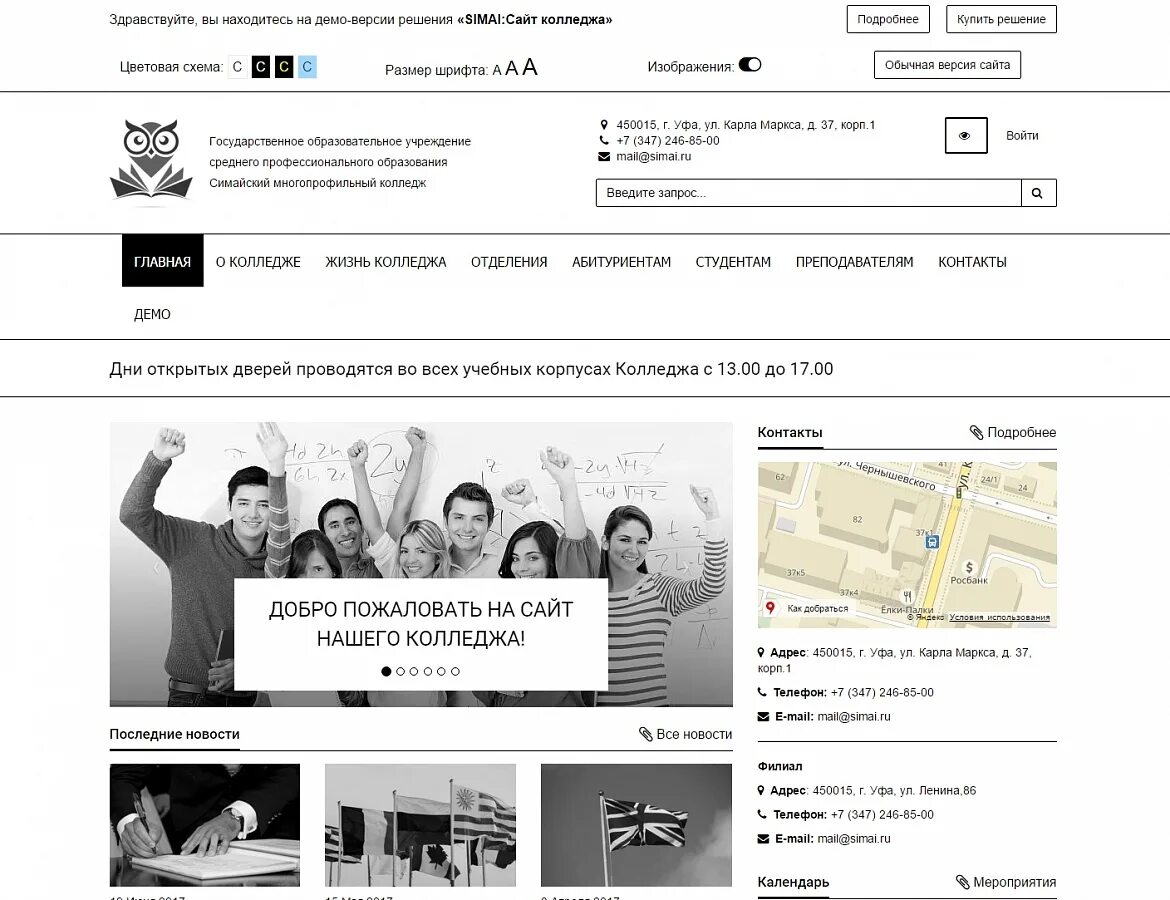1170x900 pixels.
Task: Open the СТУДЕНТАМ menu item
Action: [x=733, y=262]
